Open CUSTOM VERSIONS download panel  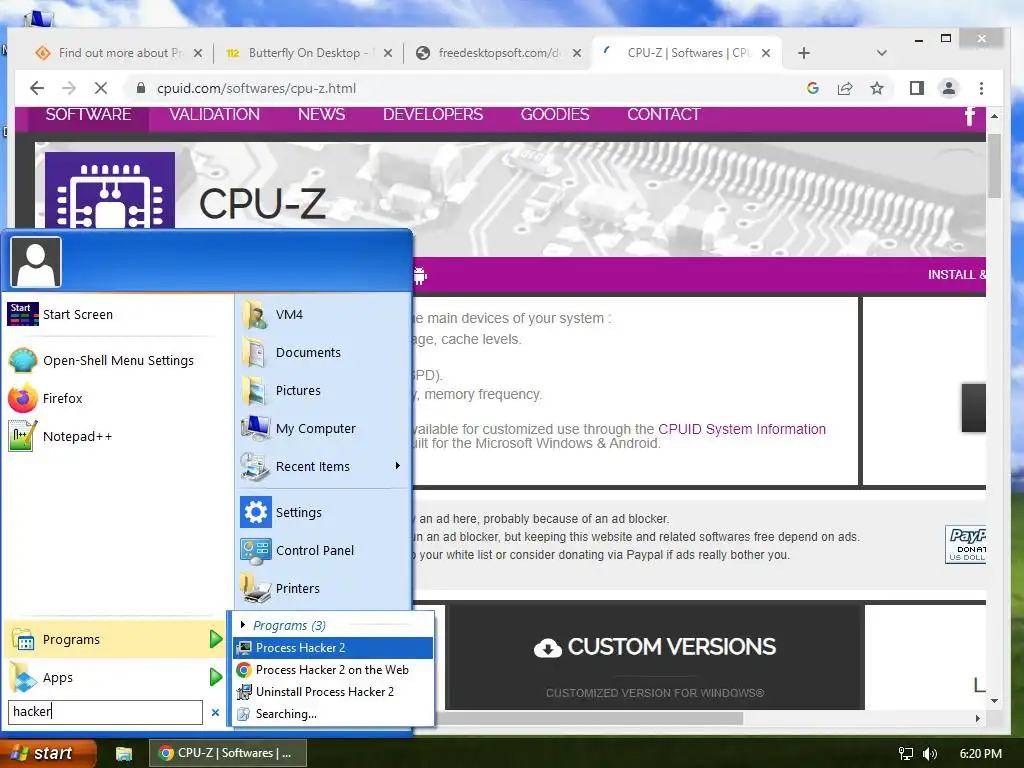655,656
